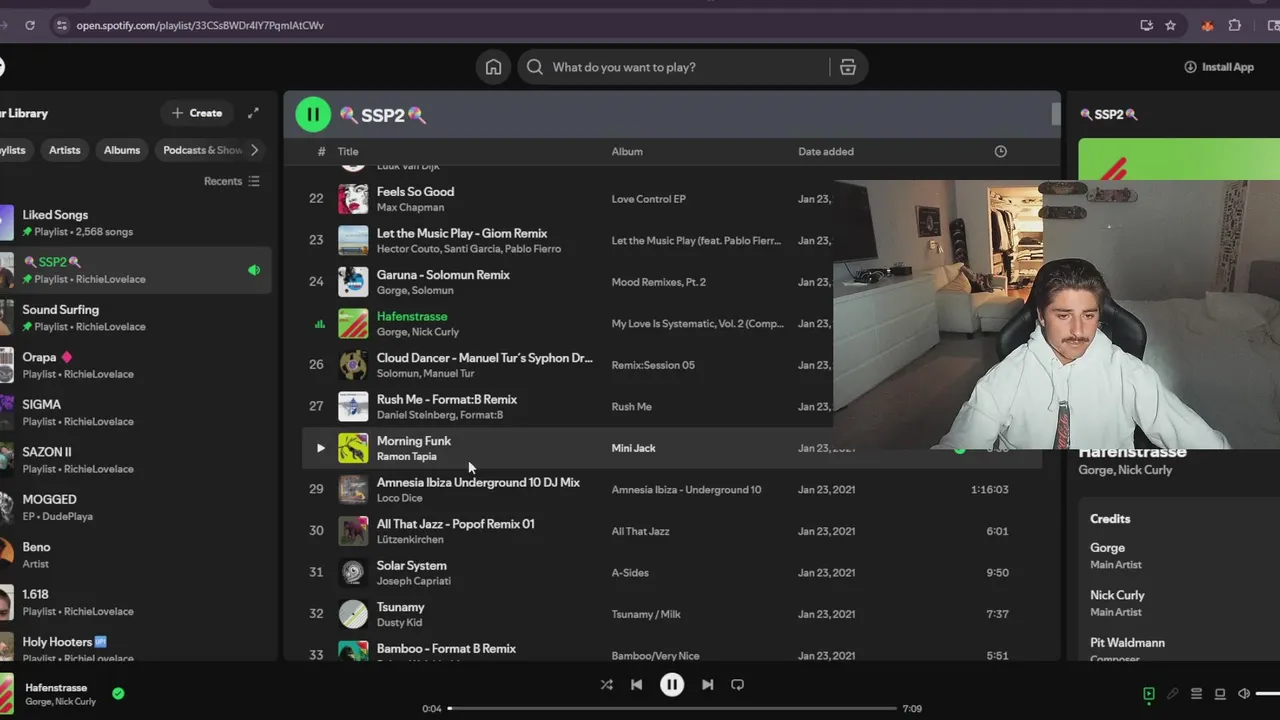Open album link Mini Jack
The image size is (1280, 720).
[633, 448]
